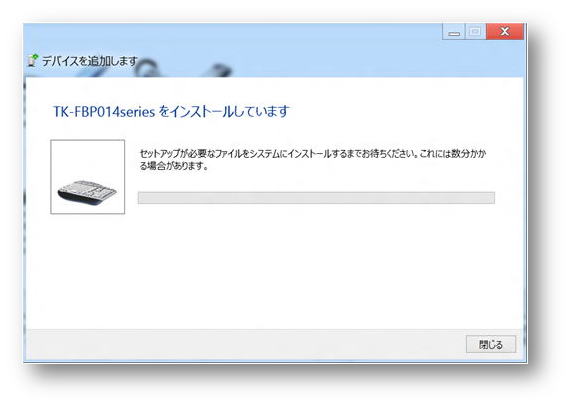Close the wizard with the red X

(x=505, y=32)
